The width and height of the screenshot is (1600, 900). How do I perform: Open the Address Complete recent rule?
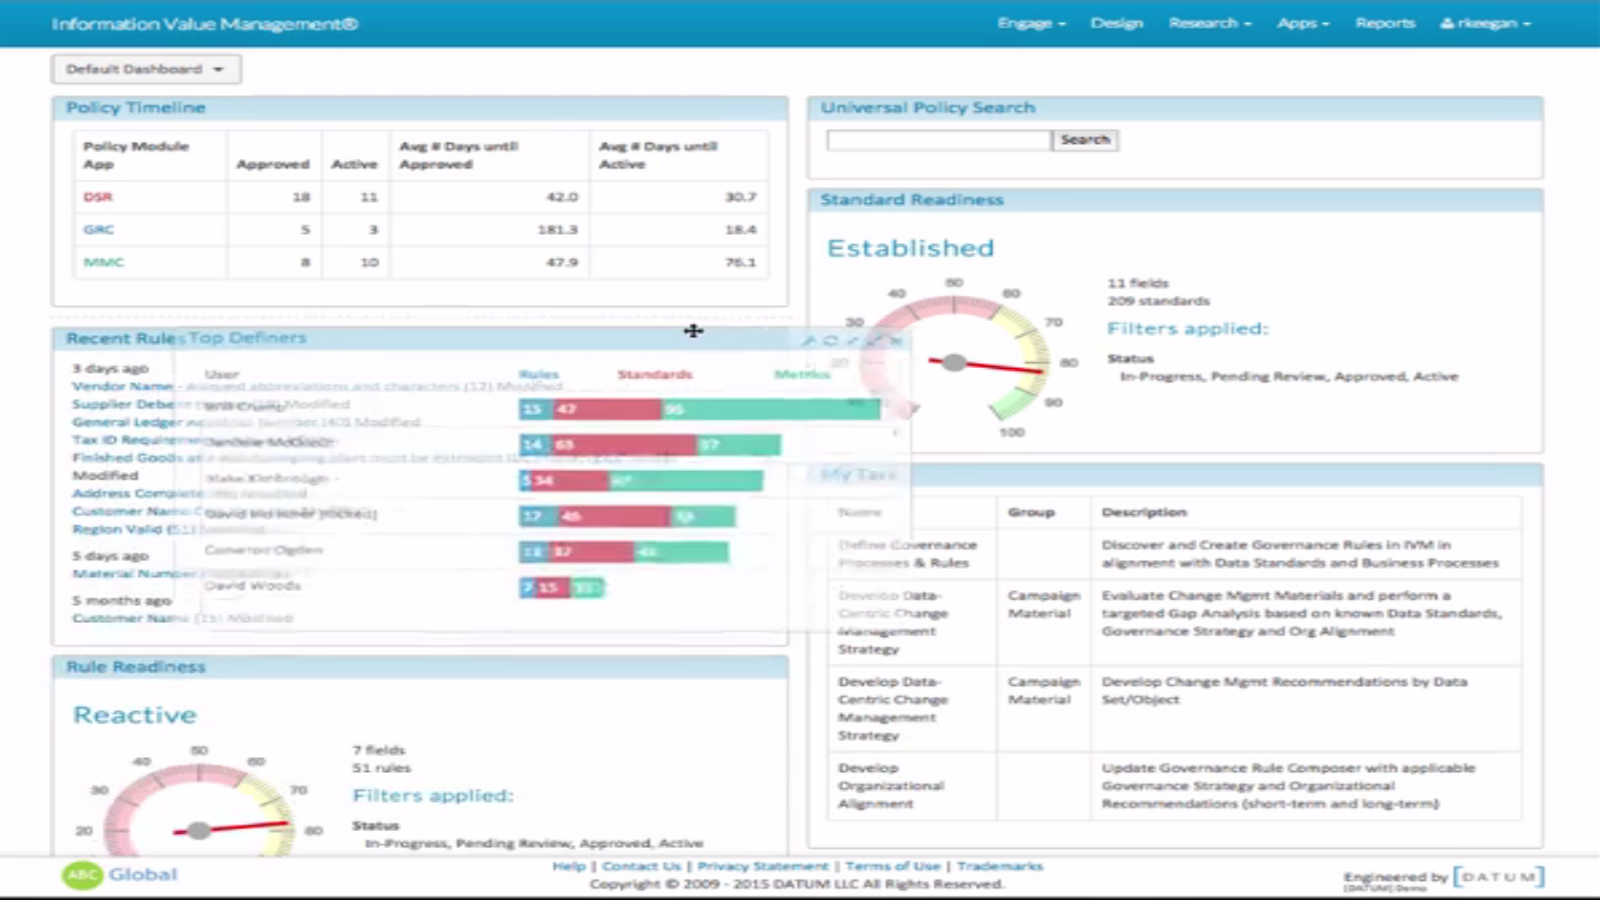coord(137,494)
